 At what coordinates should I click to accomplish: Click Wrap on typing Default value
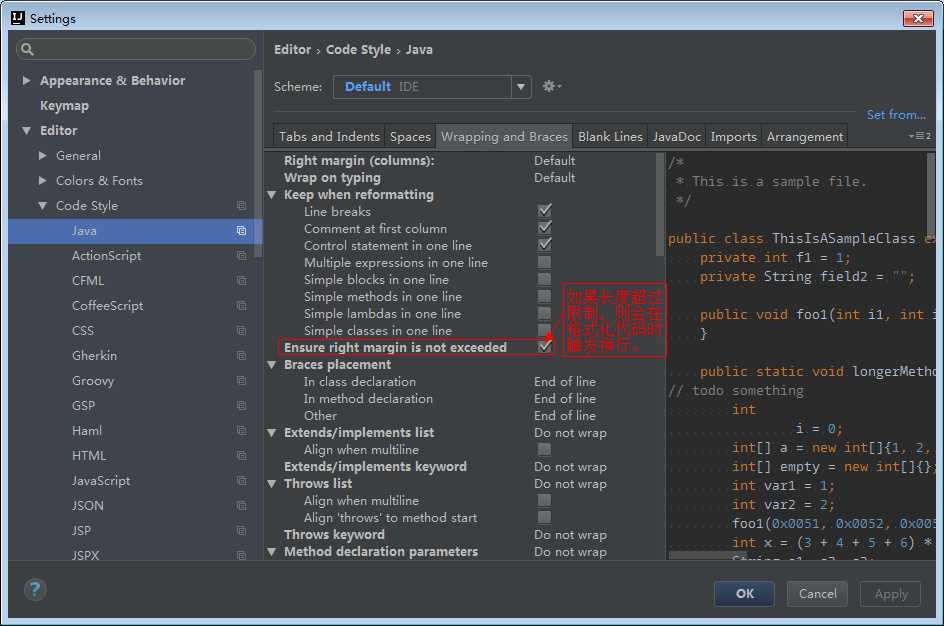click(x=554, y=178)
